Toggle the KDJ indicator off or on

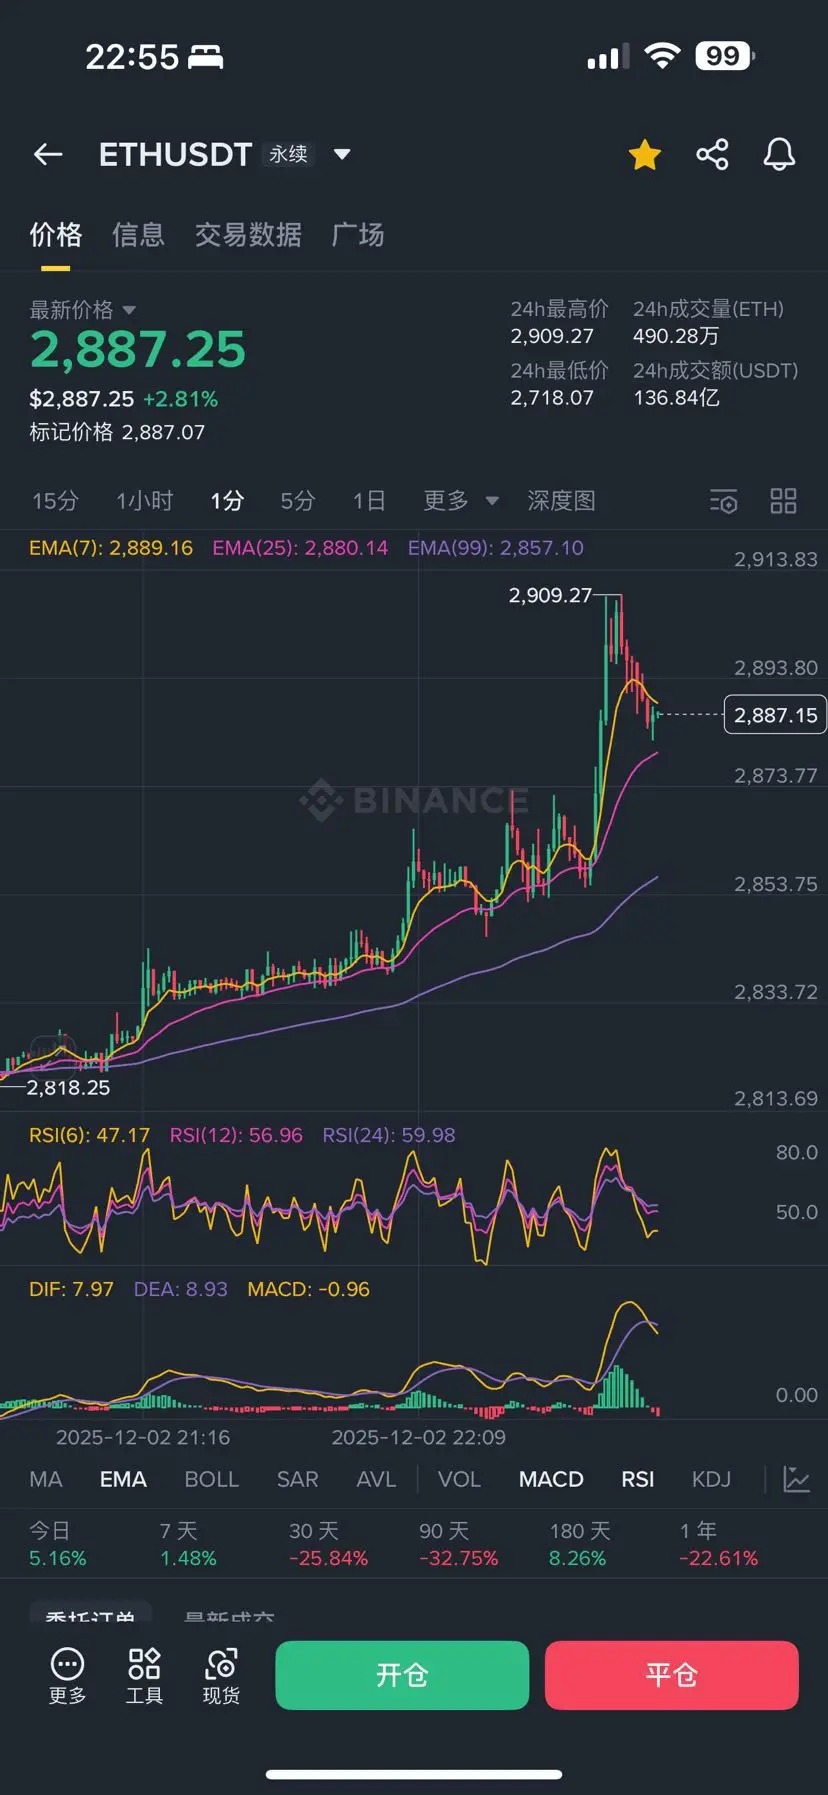(x=711, y=1479)
